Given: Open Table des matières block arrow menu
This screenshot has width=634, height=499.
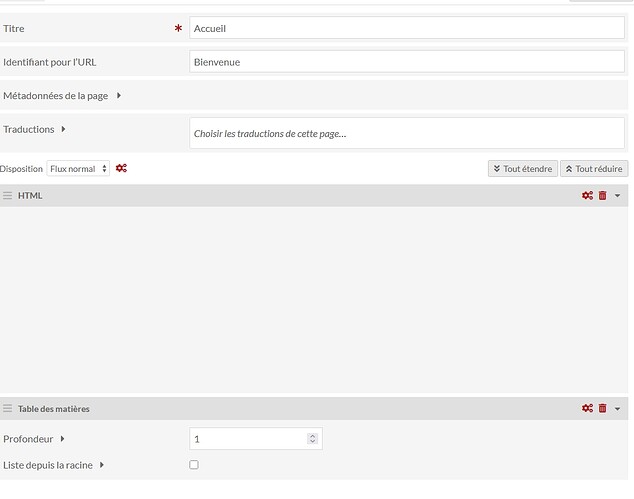Looking at the screenshot, I should 618,408.
